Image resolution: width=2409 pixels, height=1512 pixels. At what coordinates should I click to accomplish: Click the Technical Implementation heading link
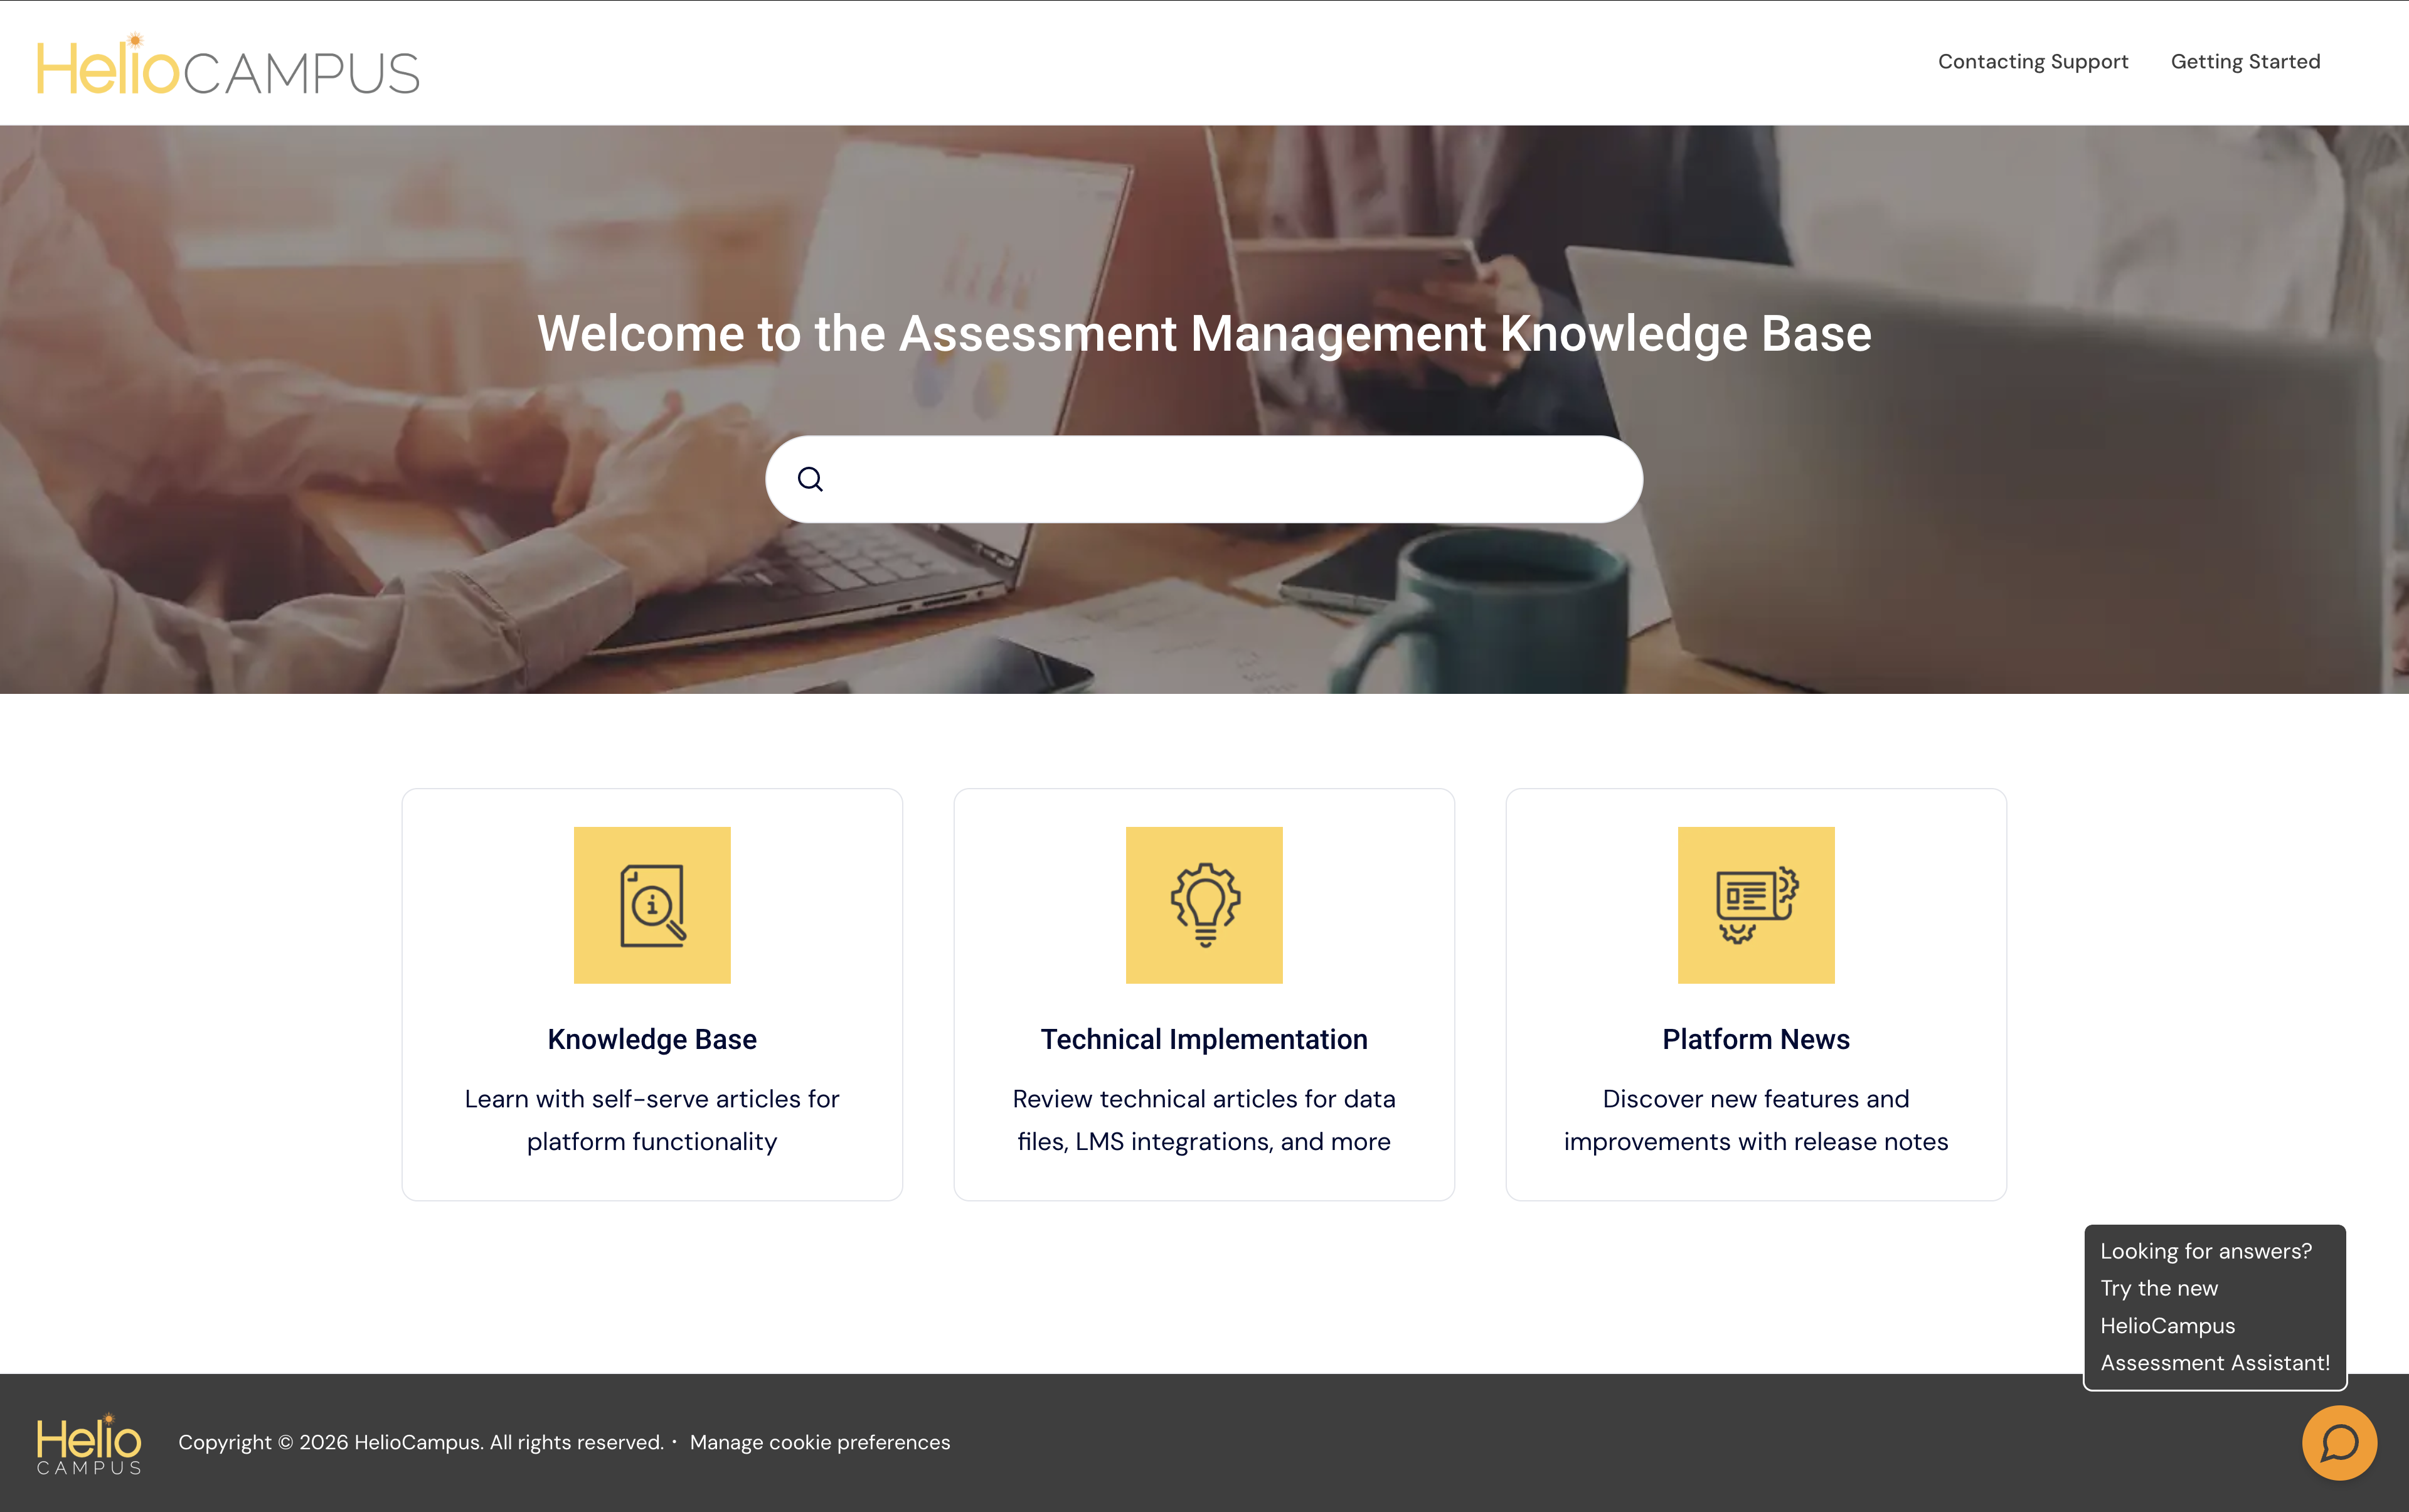[x=1204, y=1039]
